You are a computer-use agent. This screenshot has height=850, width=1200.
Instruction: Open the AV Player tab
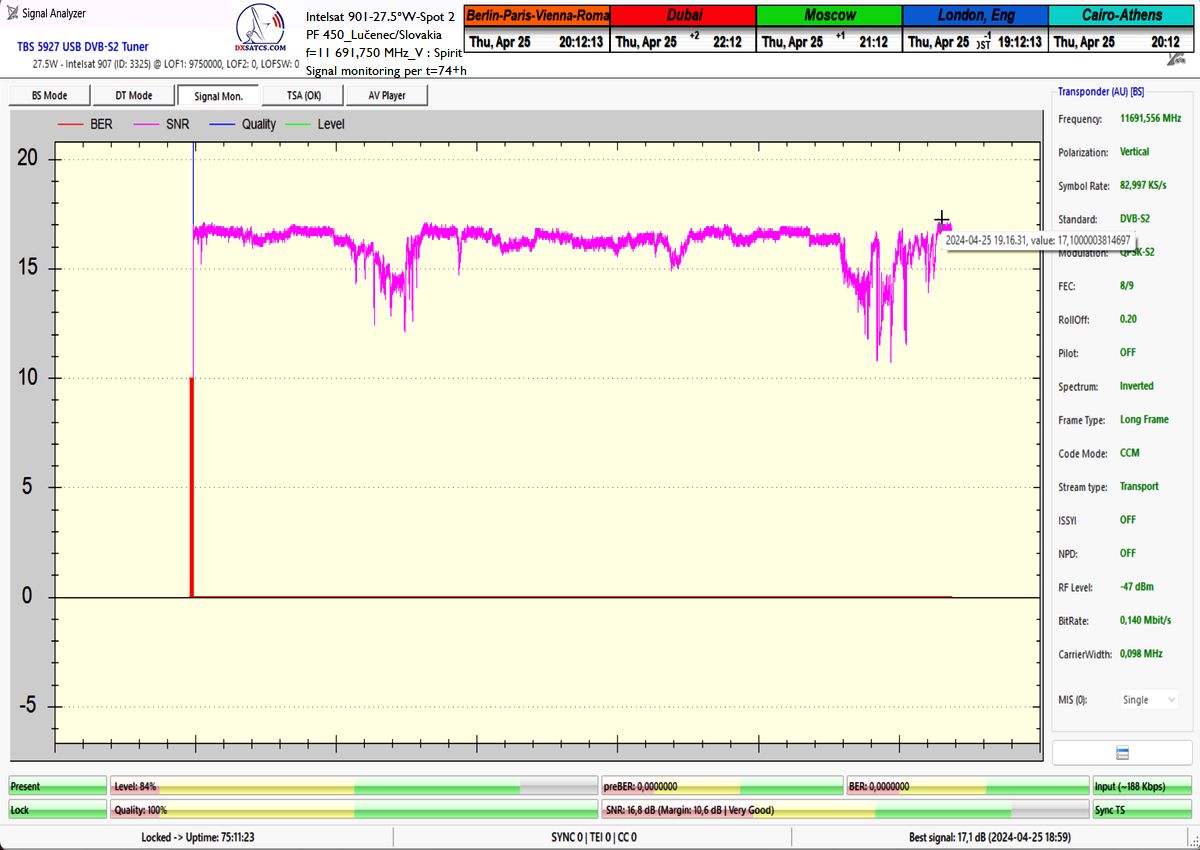point(386,96)
